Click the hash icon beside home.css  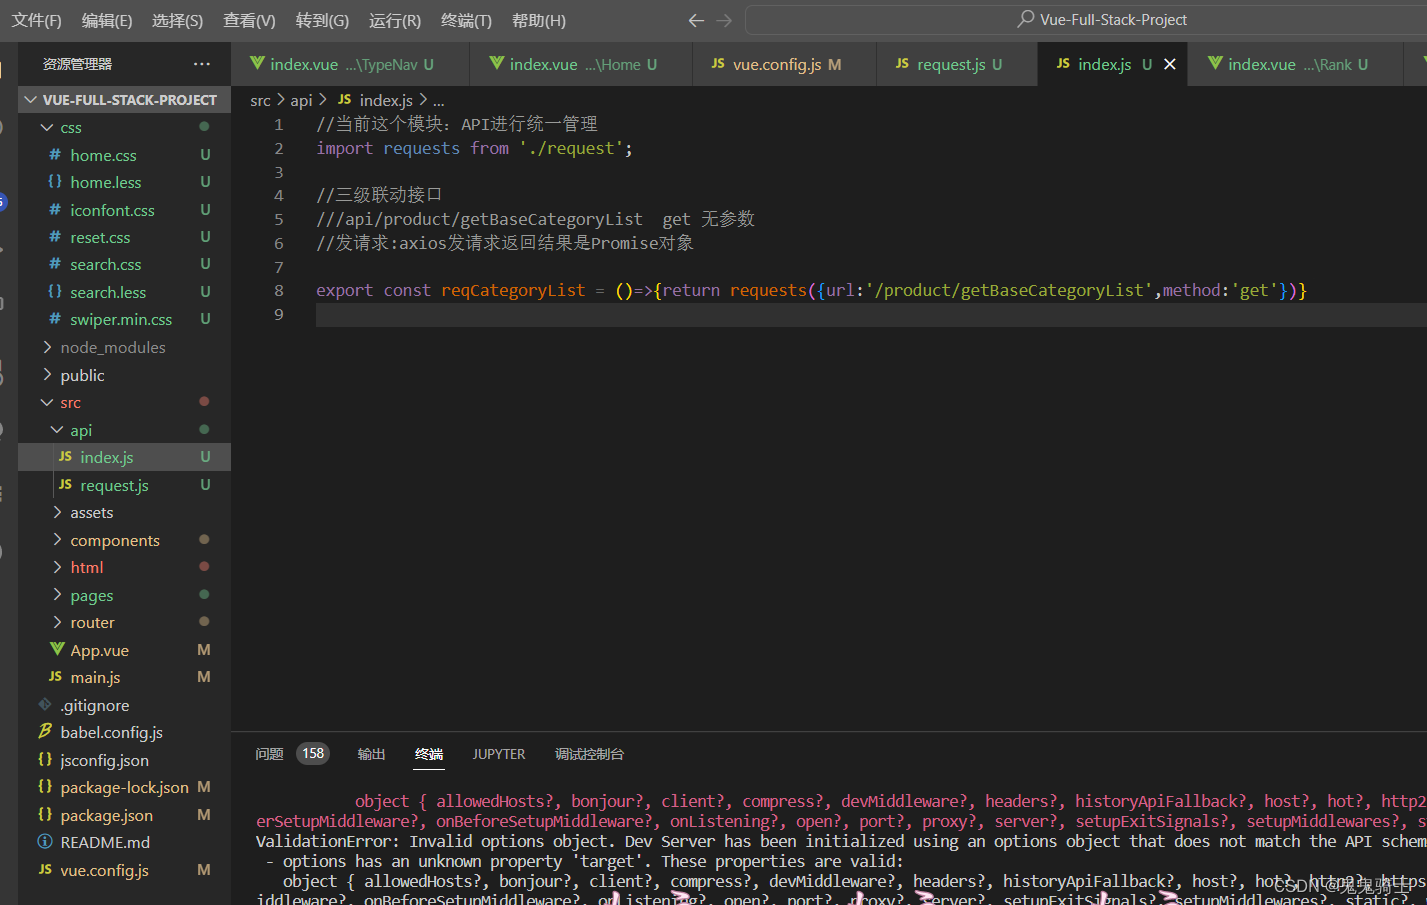[55, 155]
